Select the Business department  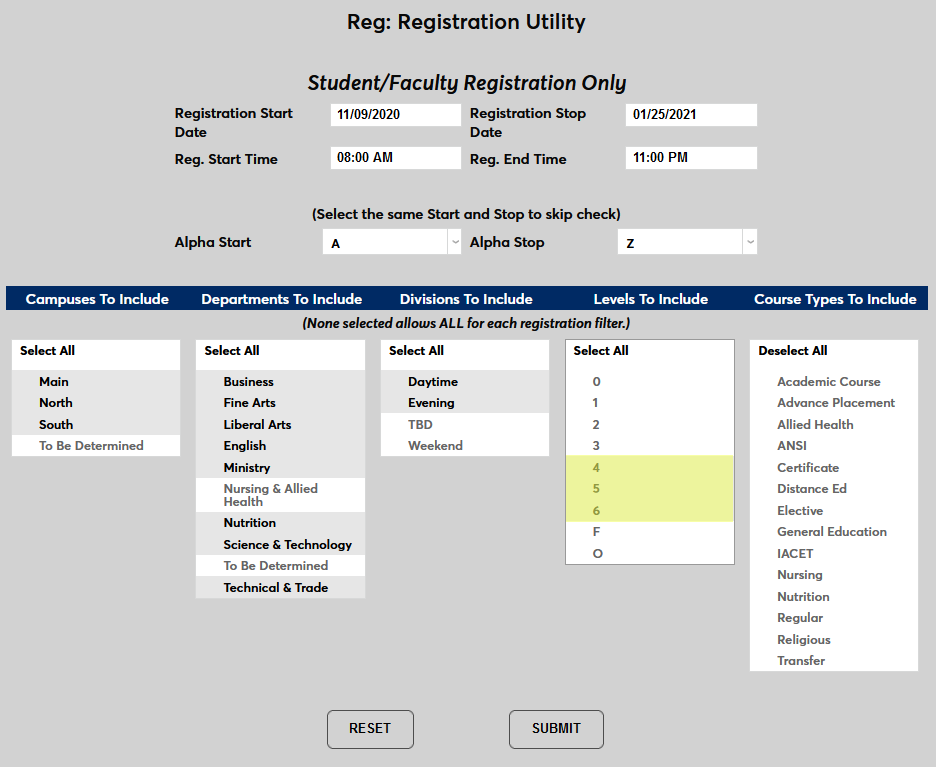tap(247, 381)
